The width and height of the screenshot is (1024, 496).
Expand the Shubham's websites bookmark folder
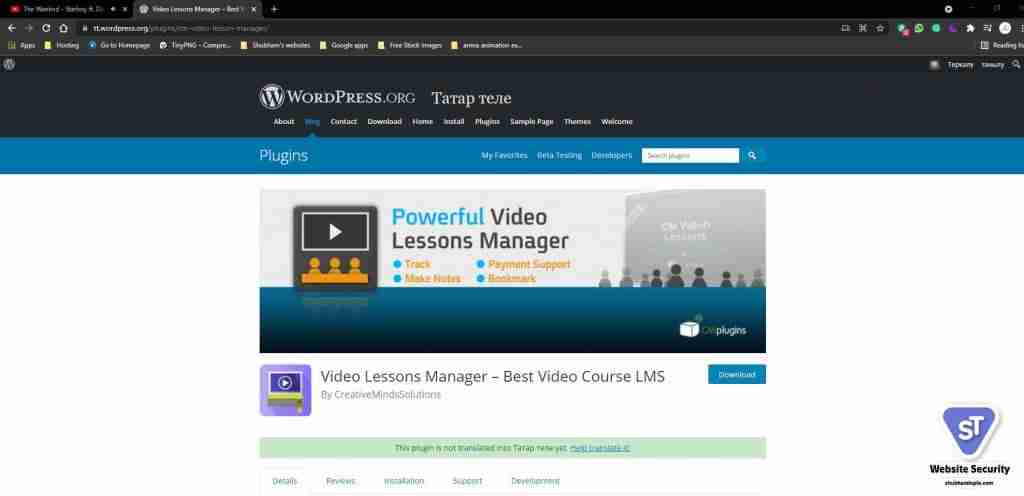[x=275, y=46]
